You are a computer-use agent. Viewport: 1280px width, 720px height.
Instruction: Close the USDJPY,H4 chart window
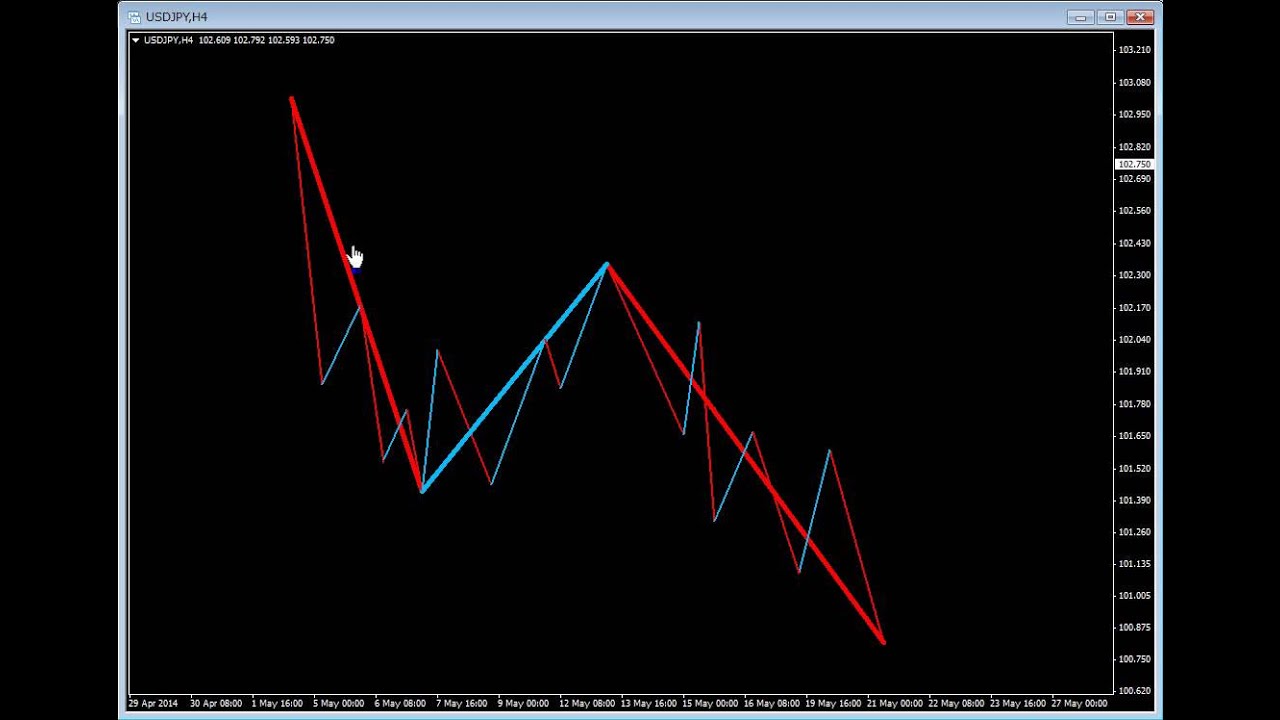(x=1141, y=17)
